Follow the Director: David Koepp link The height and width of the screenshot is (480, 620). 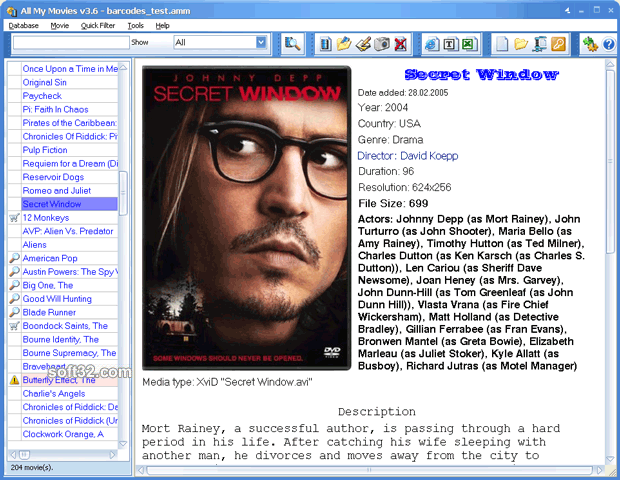[x=408, y=156]
